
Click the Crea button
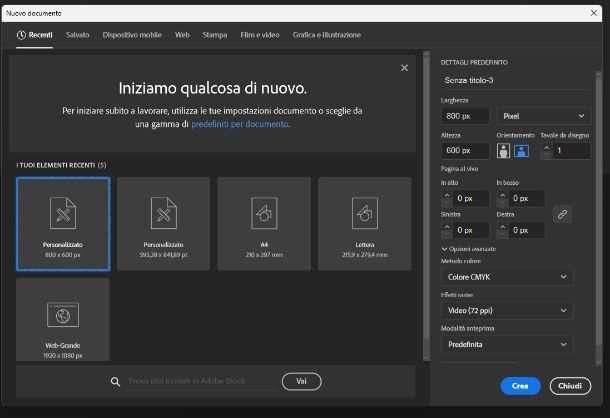(520, 386)
